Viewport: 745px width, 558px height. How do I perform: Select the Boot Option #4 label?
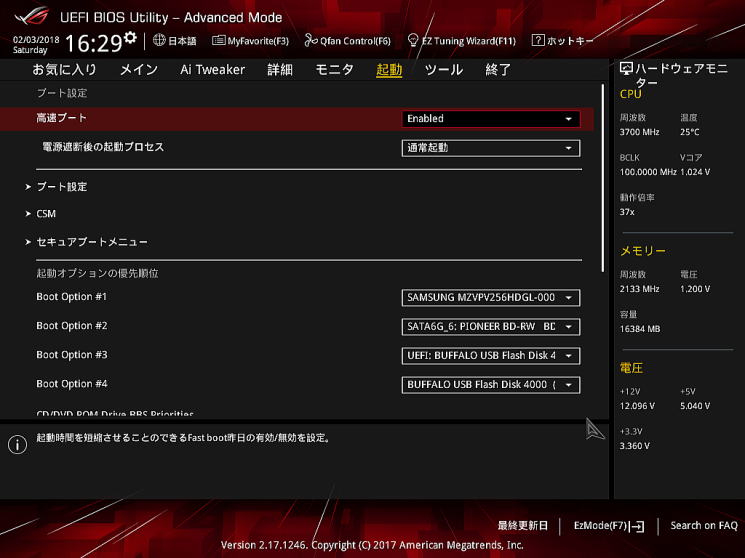pos(72,384)
